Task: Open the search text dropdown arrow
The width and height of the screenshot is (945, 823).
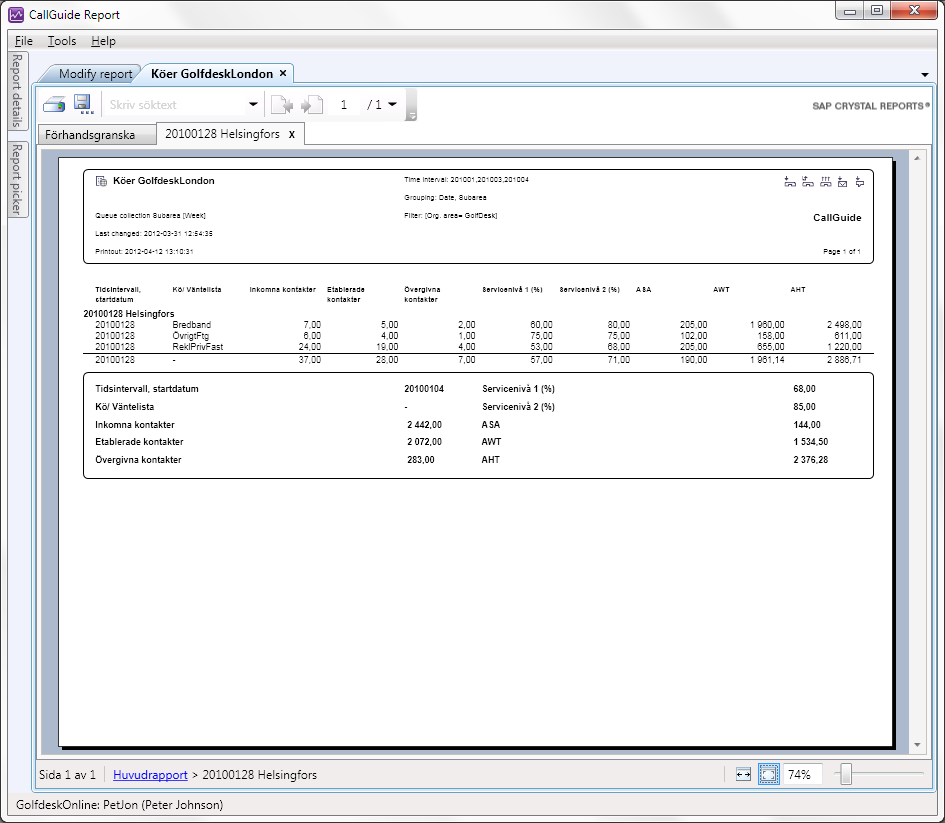Action: 253,105
